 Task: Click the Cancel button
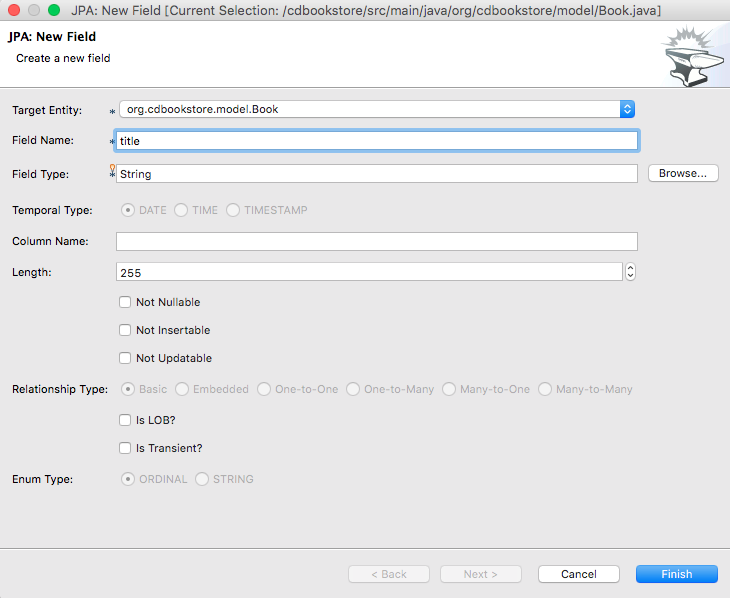coord(579,574)
